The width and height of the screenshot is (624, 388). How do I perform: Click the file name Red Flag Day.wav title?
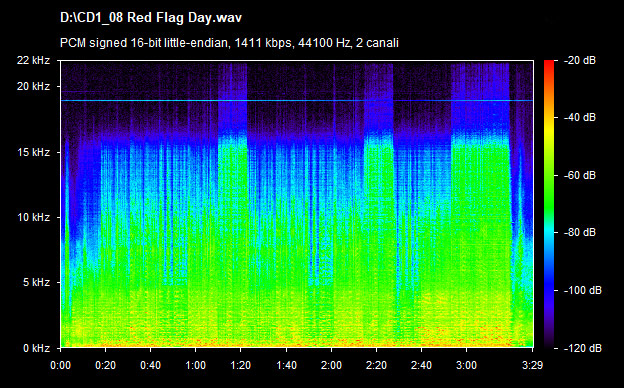(151, 18)
